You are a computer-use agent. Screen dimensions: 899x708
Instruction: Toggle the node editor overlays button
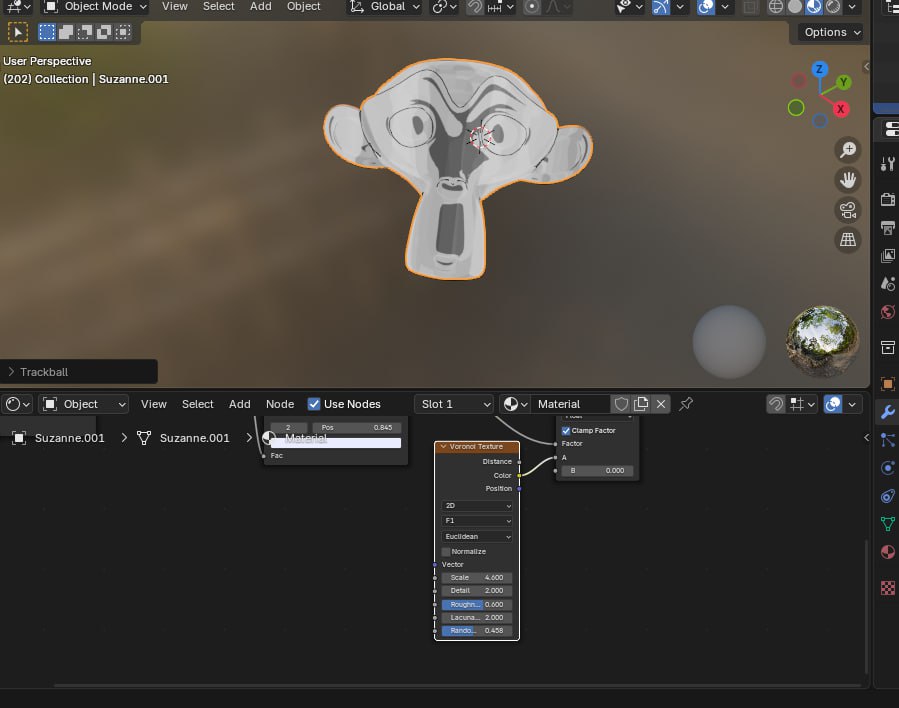832,404
